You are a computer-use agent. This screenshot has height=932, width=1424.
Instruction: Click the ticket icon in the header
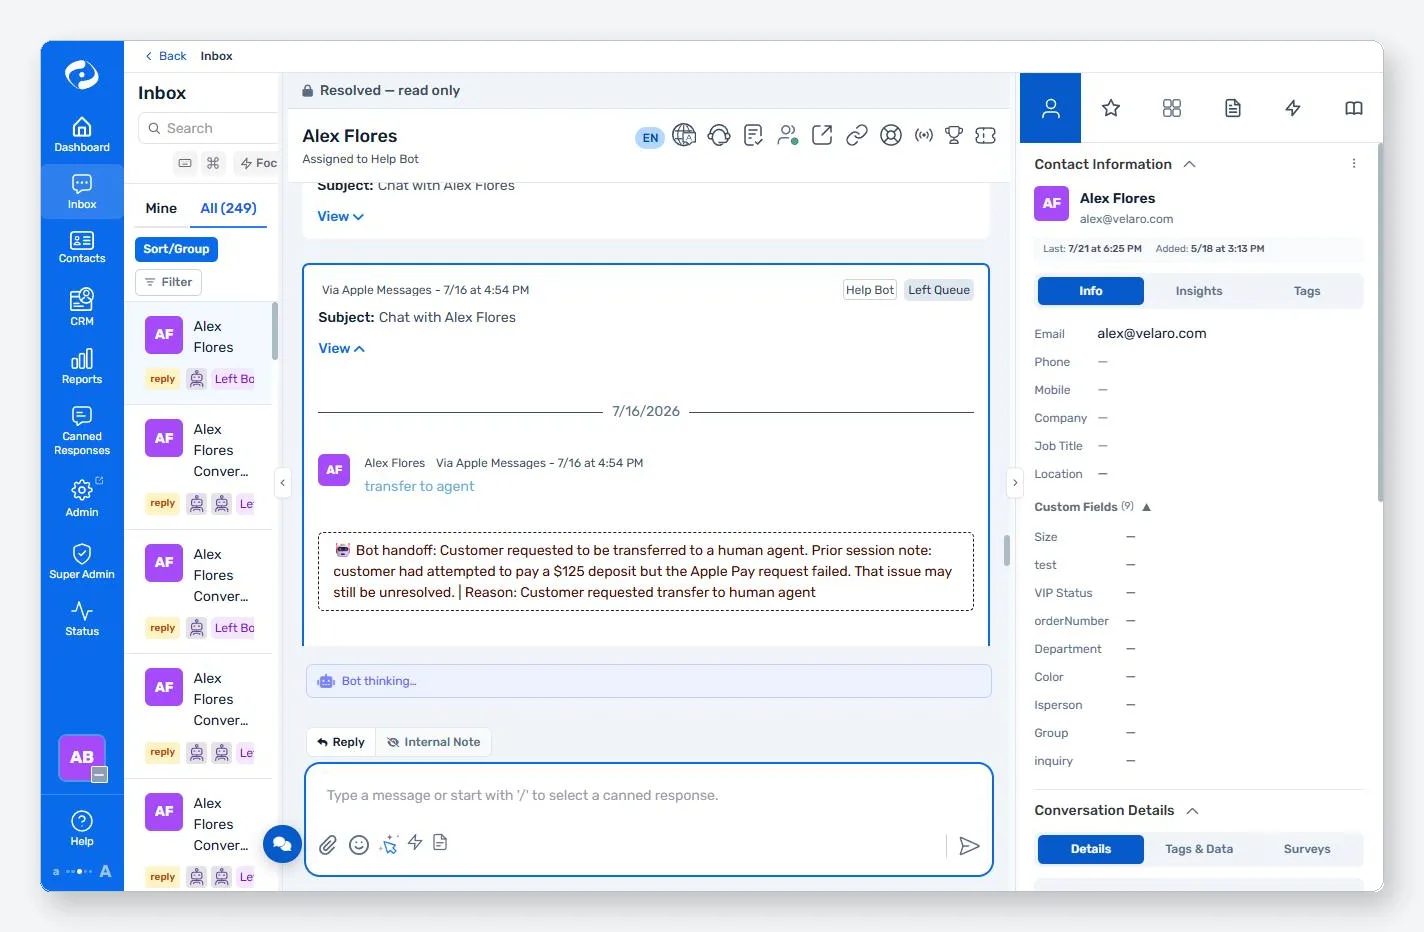coord(986,135)
